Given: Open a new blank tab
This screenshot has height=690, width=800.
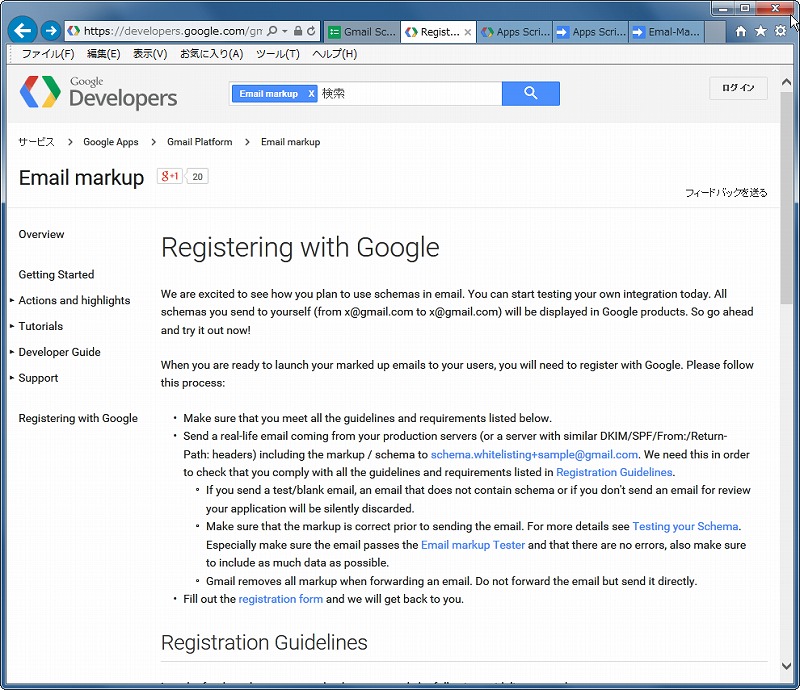Looking at the screenshot, I should (x=715, y=32).
